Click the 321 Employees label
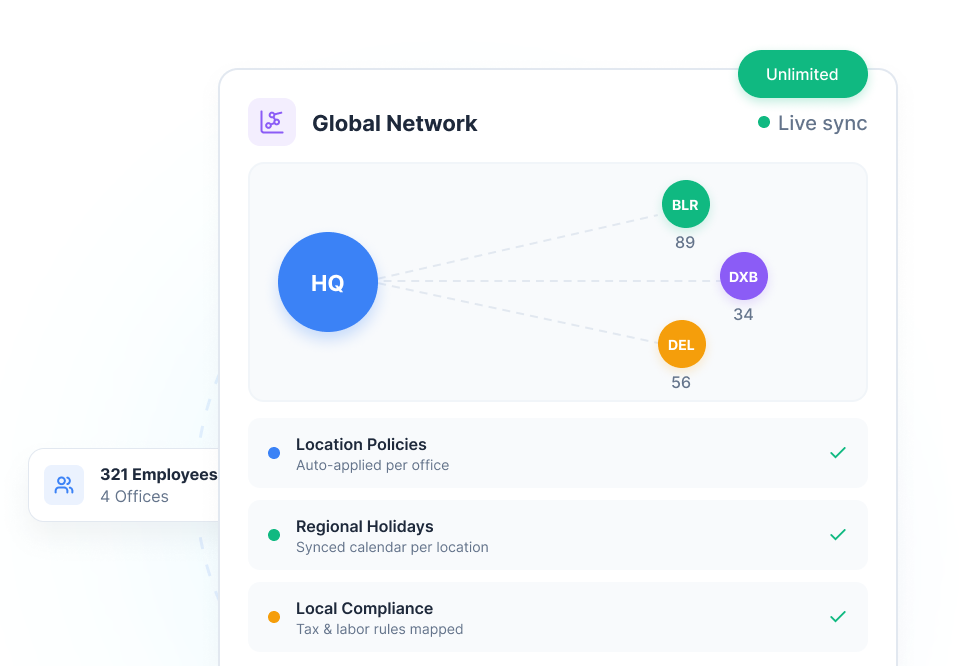The image size is (964, 666). (x=159, y=474)
